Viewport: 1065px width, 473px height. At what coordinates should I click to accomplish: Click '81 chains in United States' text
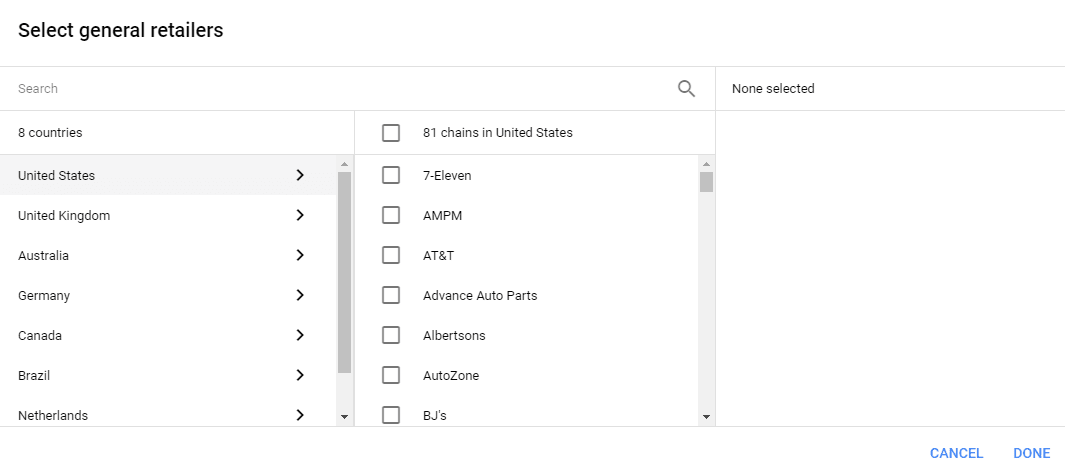(498, 133)
